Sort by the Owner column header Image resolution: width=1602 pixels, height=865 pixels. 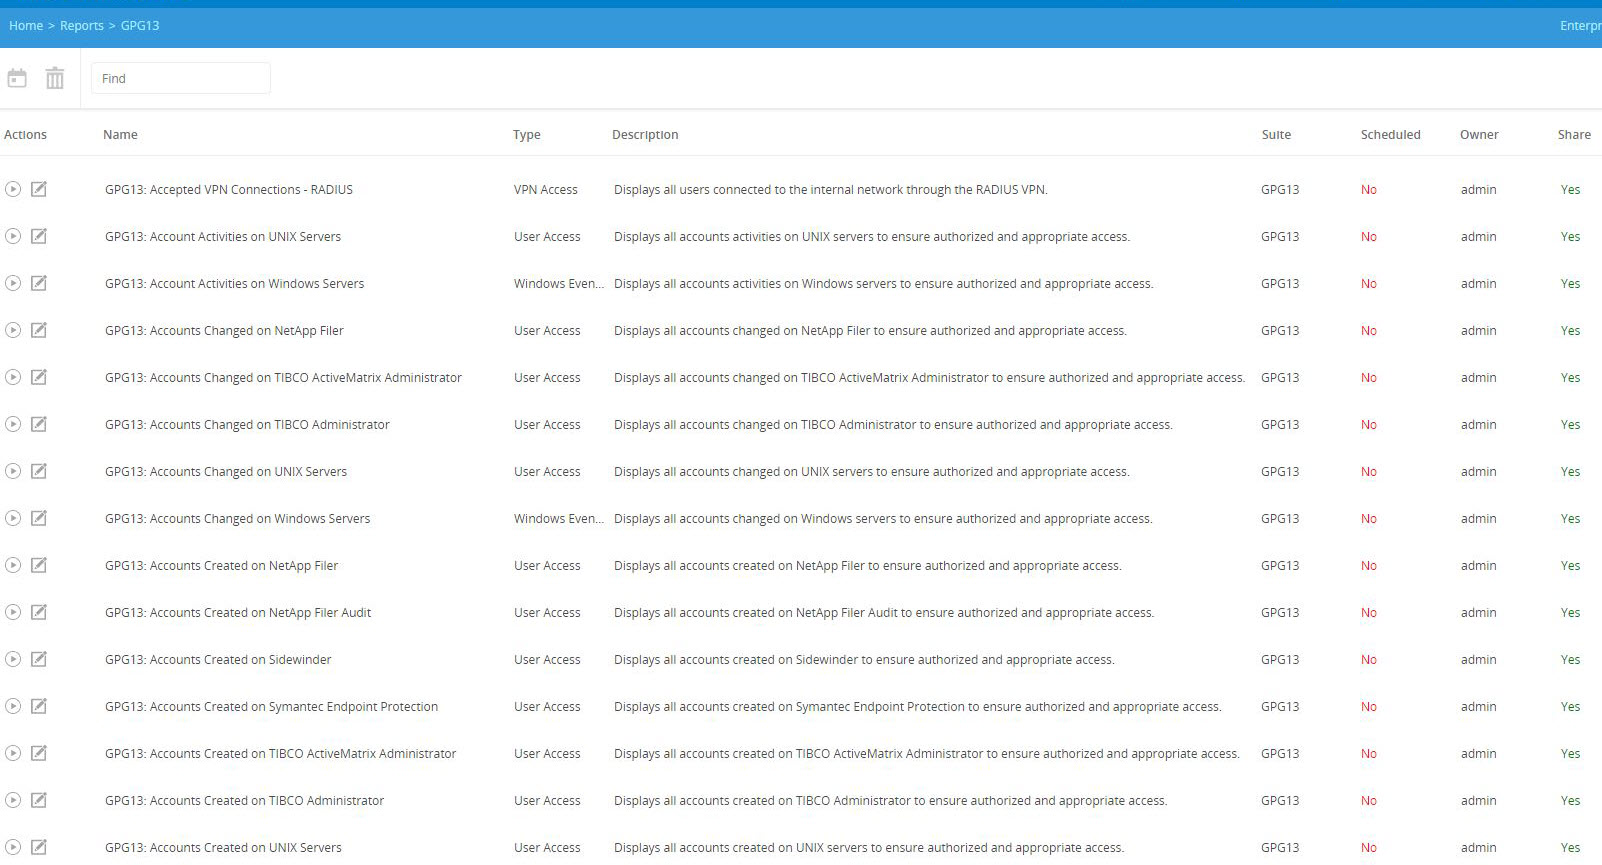click(x=1479, y=135)
